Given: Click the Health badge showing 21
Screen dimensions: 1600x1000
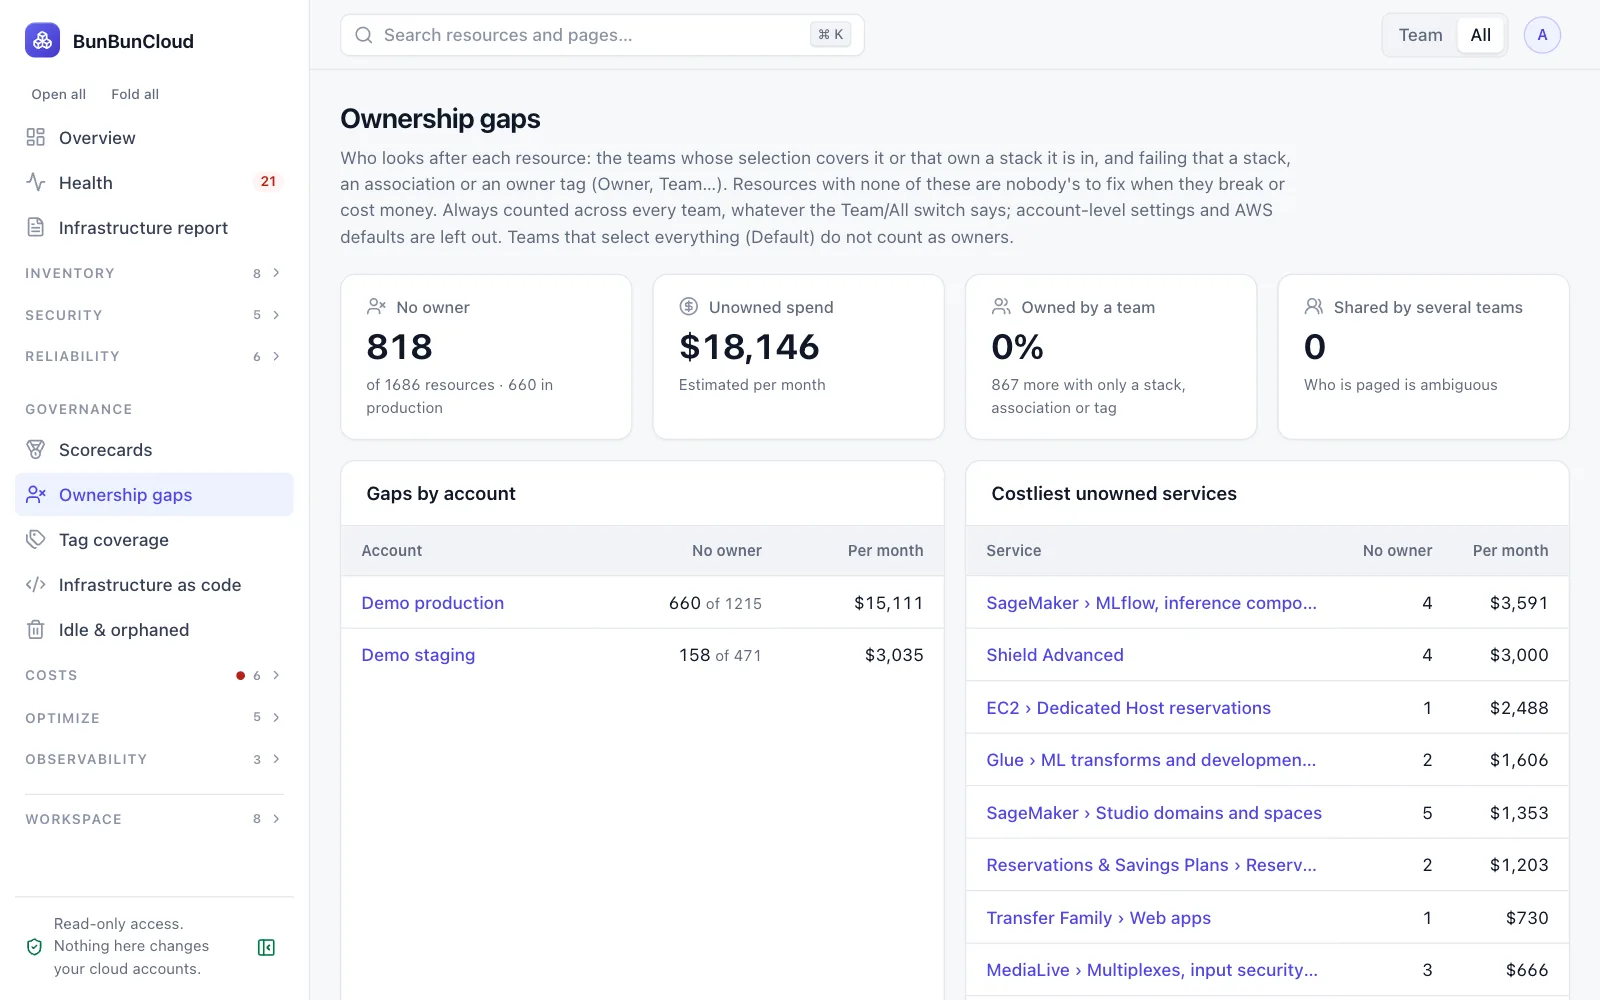Looking at the screenshot, I should 268,182.
